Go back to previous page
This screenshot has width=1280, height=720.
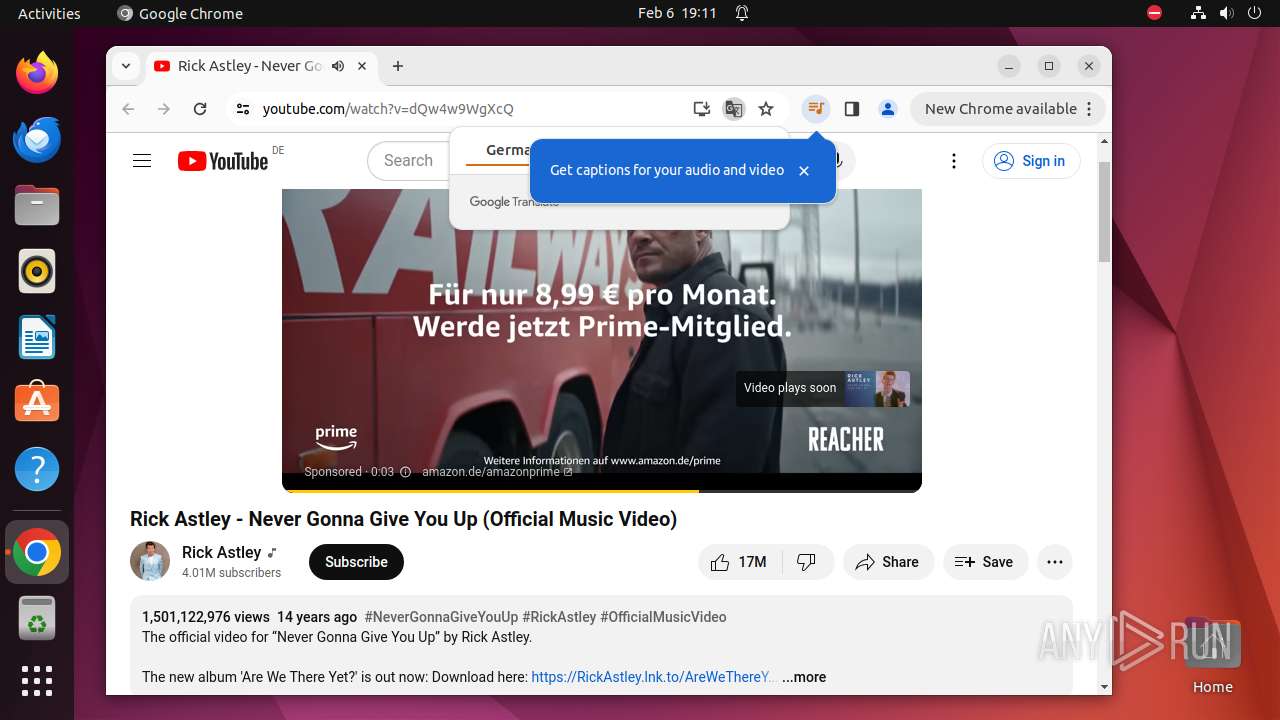tap(128, 109)
